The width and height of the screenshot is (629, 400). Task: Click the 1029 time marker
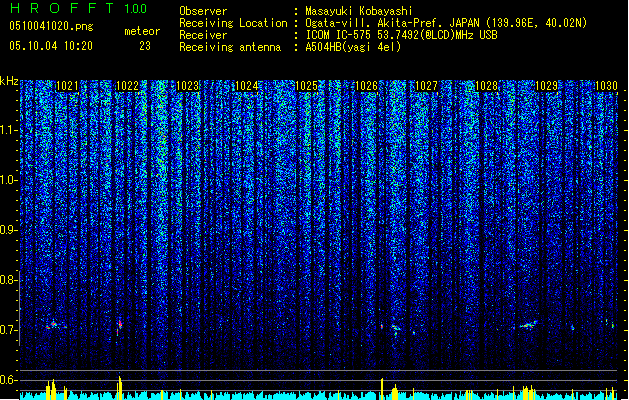[546, 86]
